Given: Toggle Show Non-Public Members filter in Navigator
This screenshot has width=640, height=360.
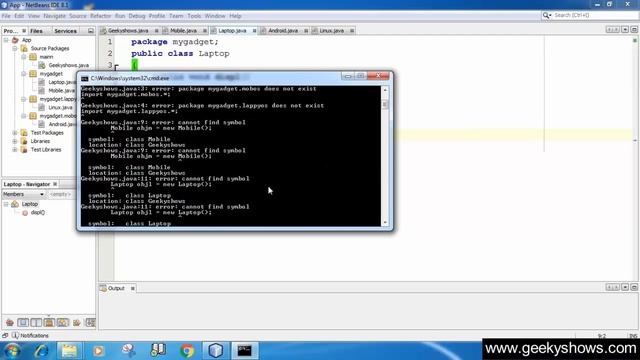Looking at the screenshot, I should coord(49,323).
